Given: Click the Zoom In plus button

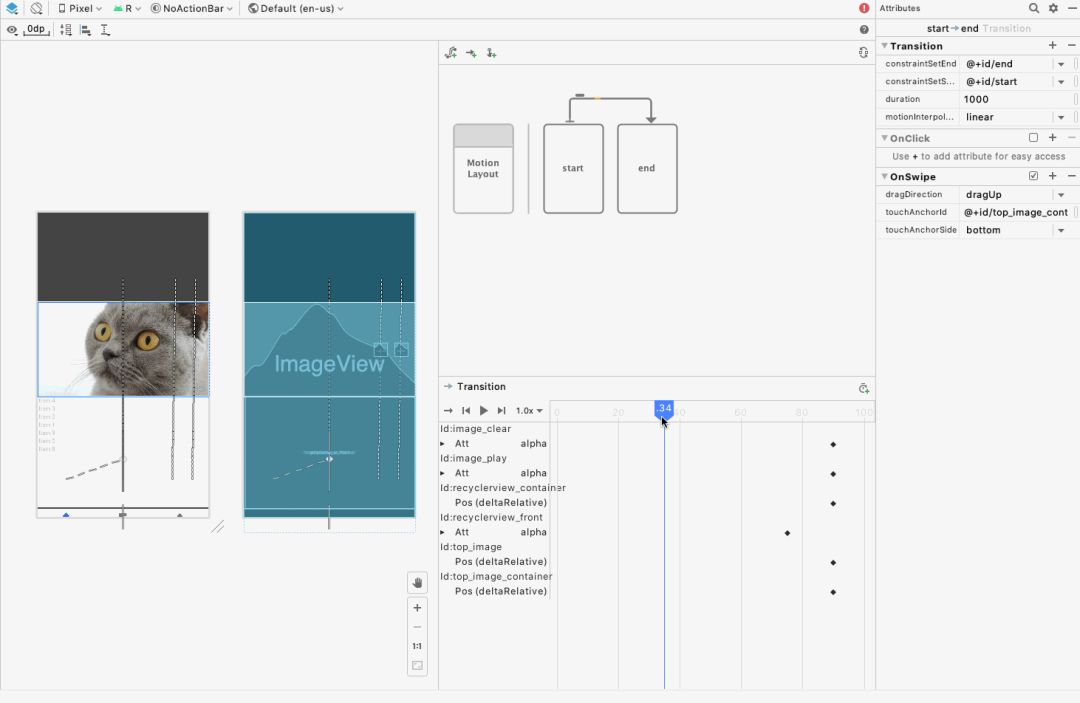Looking at the screenshot, I should (417, 608).
